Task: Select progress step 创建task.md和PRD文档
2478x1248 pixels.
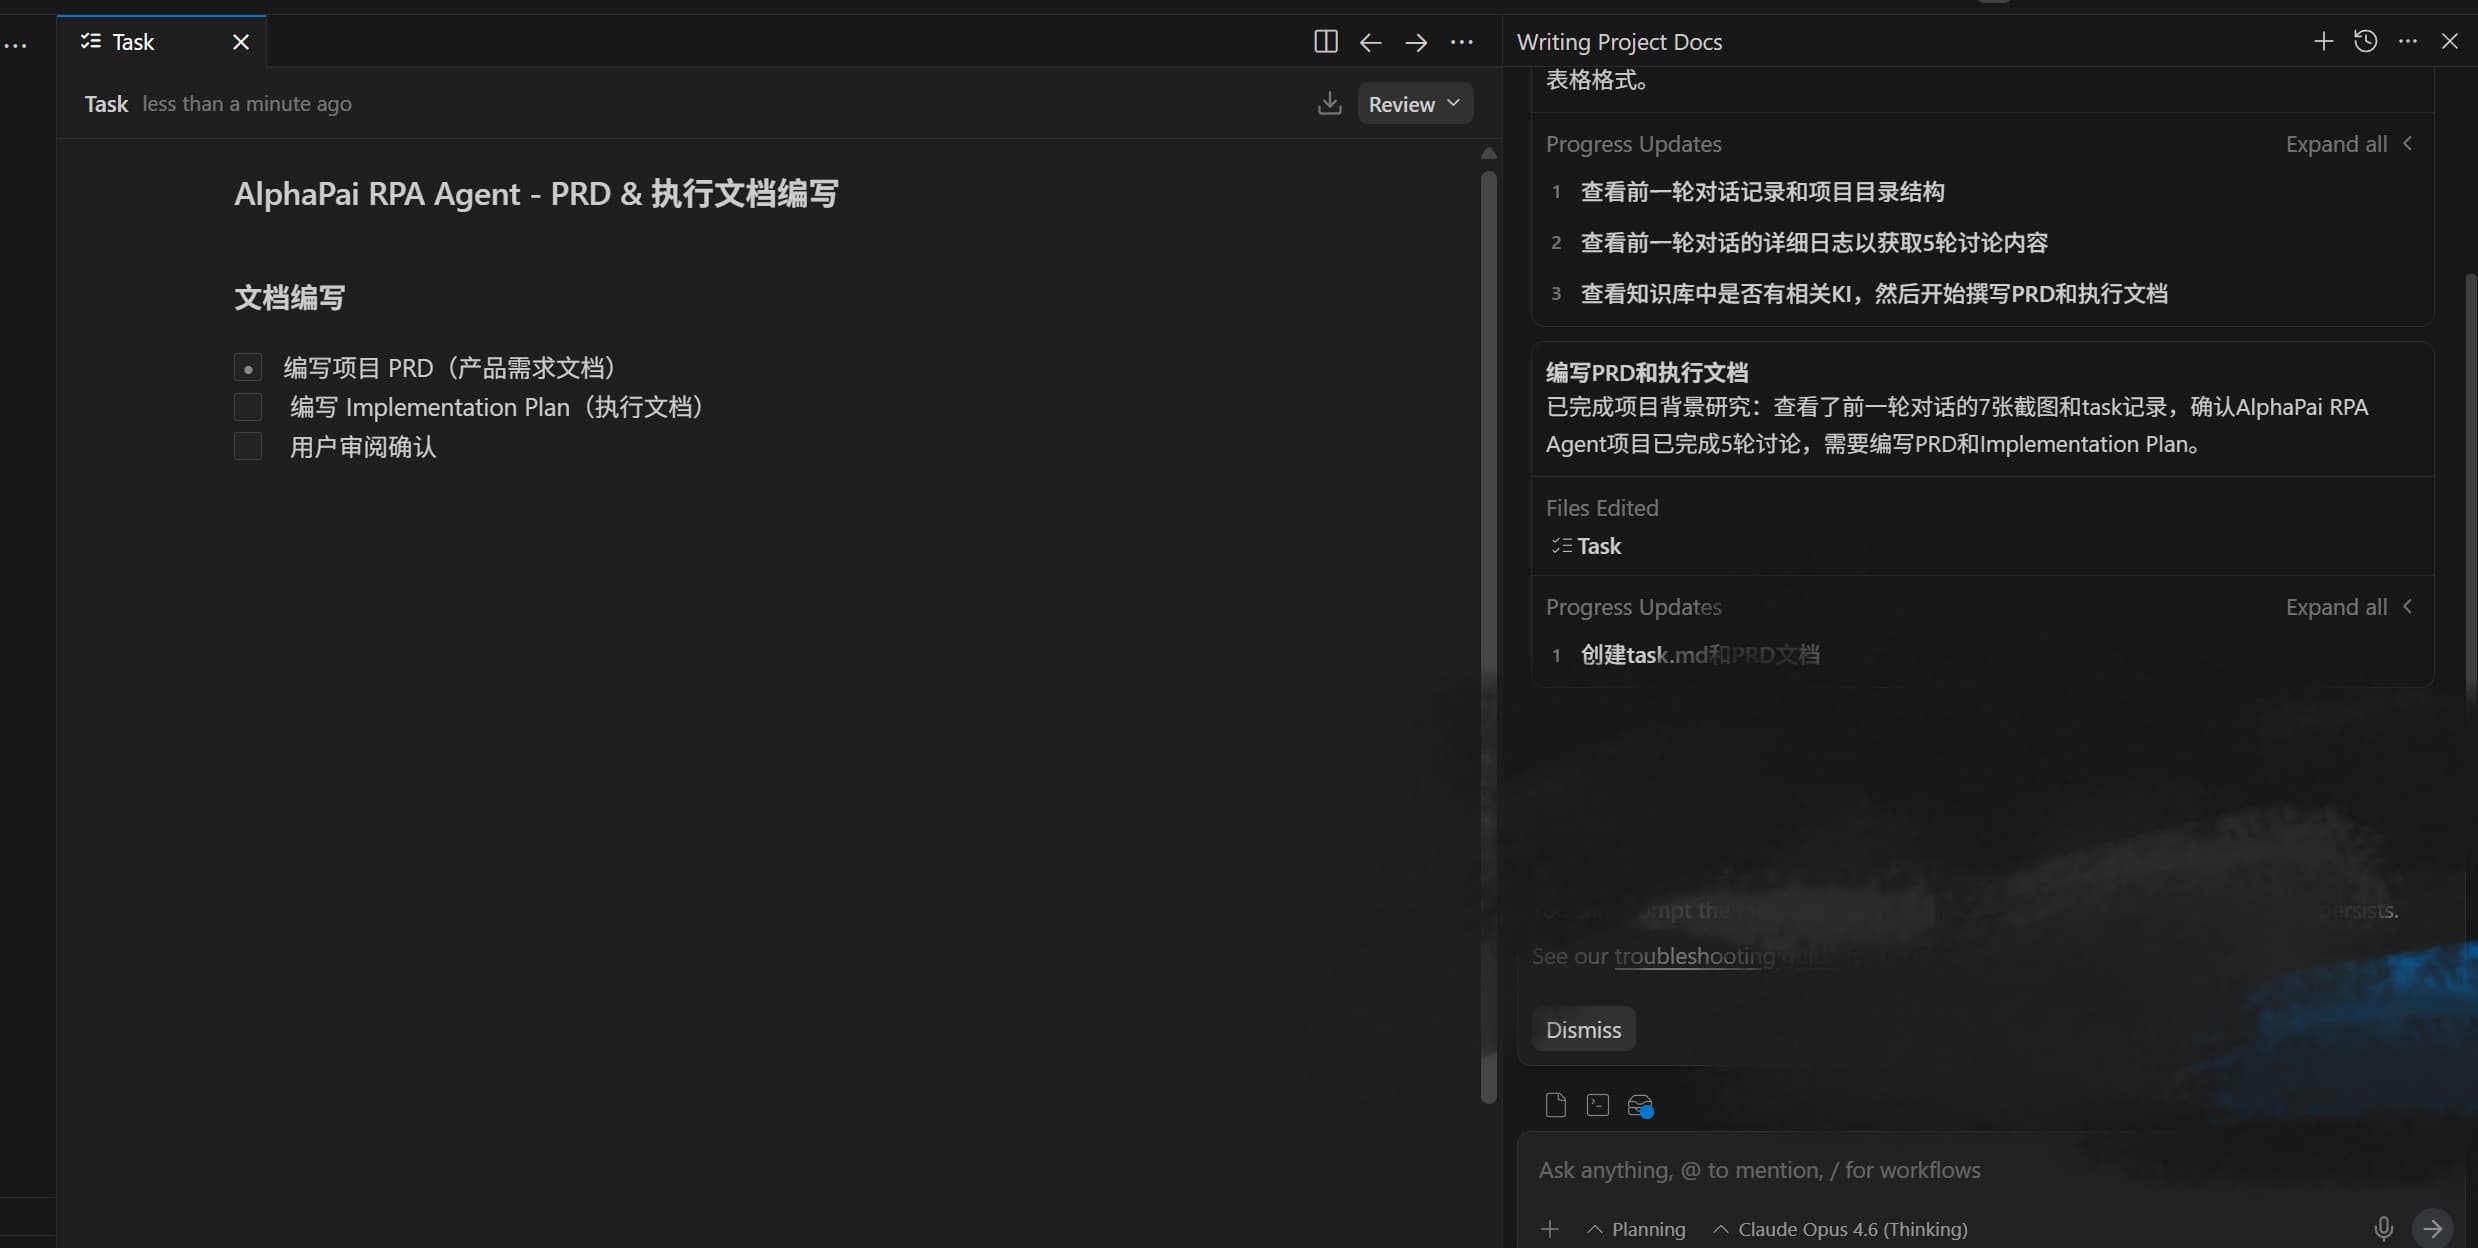Action: pyautogui.click(x=1699, y=655)
